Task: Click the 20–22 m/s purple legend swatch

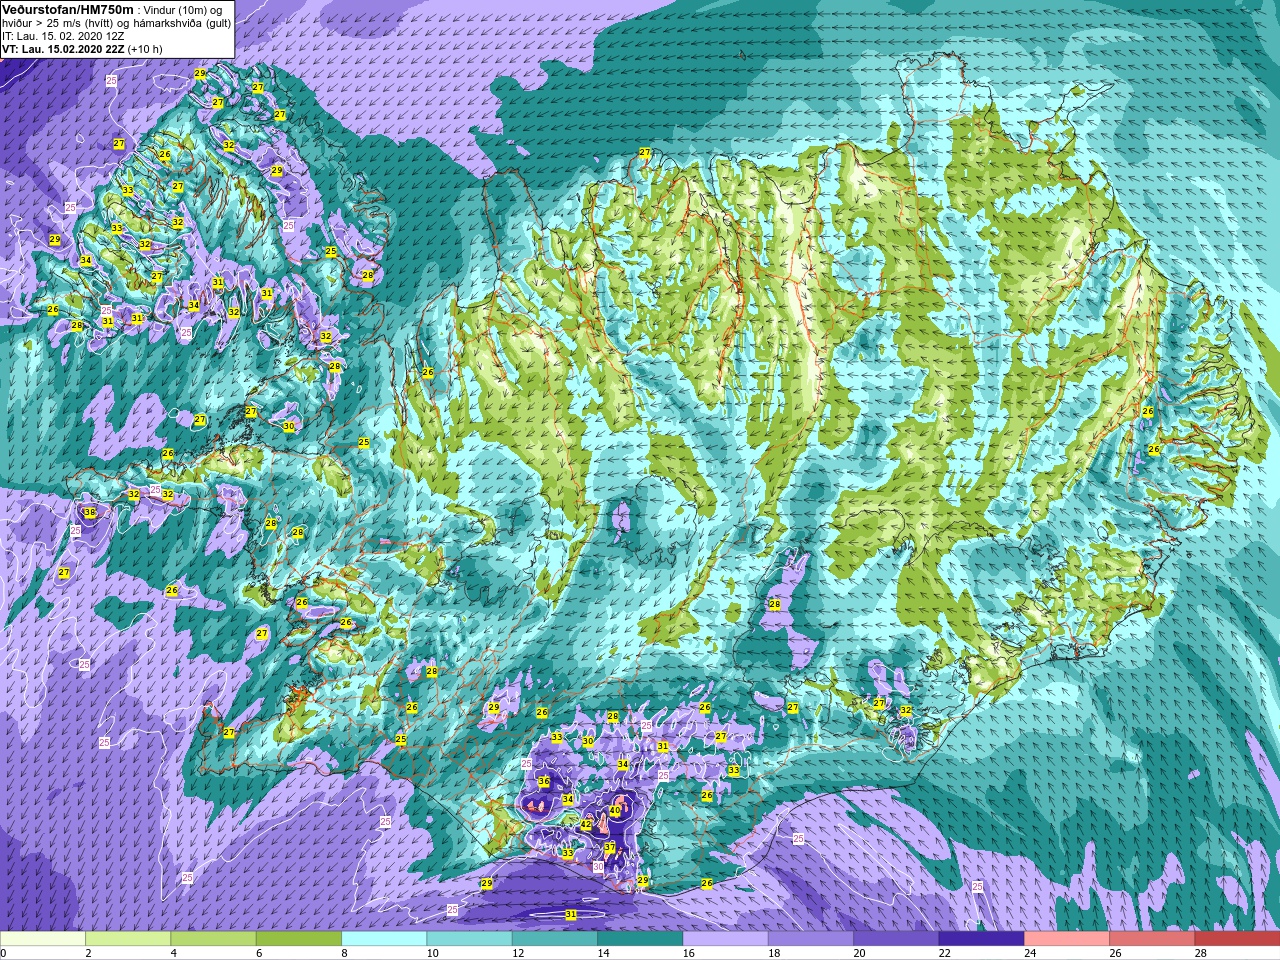Action: [x=896, y=939]
